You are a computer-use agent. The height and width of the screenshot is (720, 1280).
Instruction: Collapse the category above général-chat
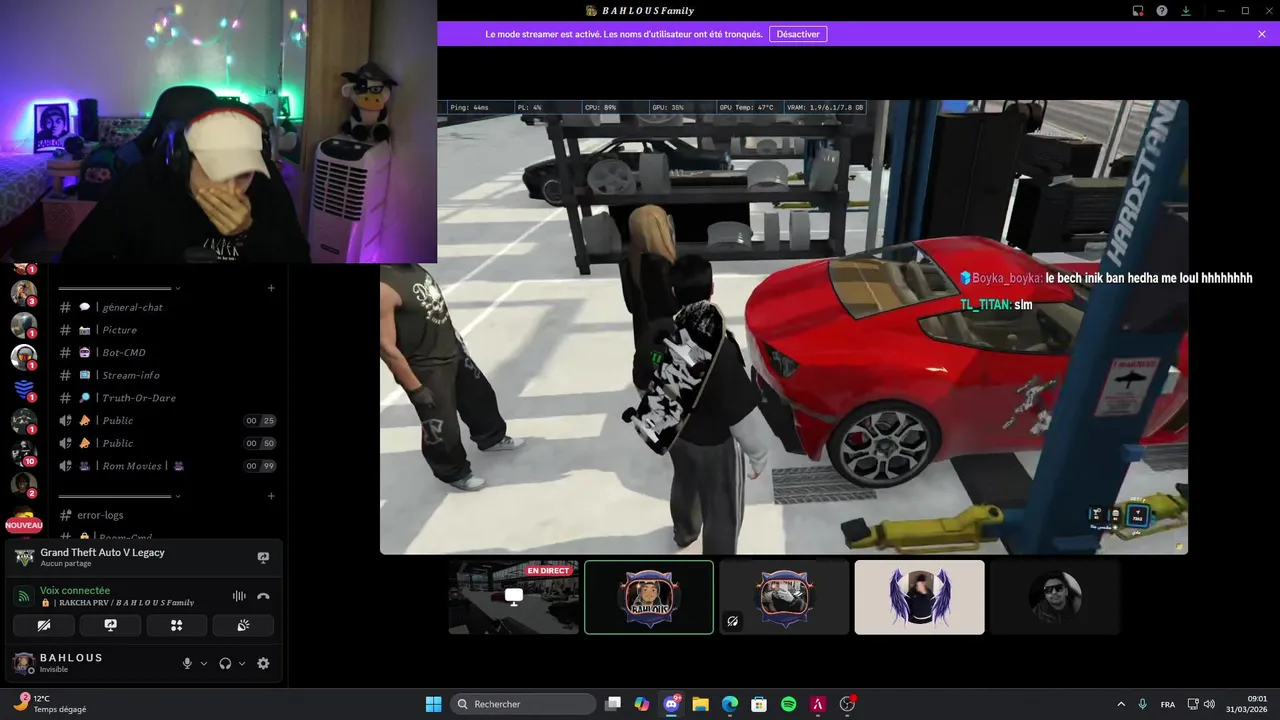point(120,289)
